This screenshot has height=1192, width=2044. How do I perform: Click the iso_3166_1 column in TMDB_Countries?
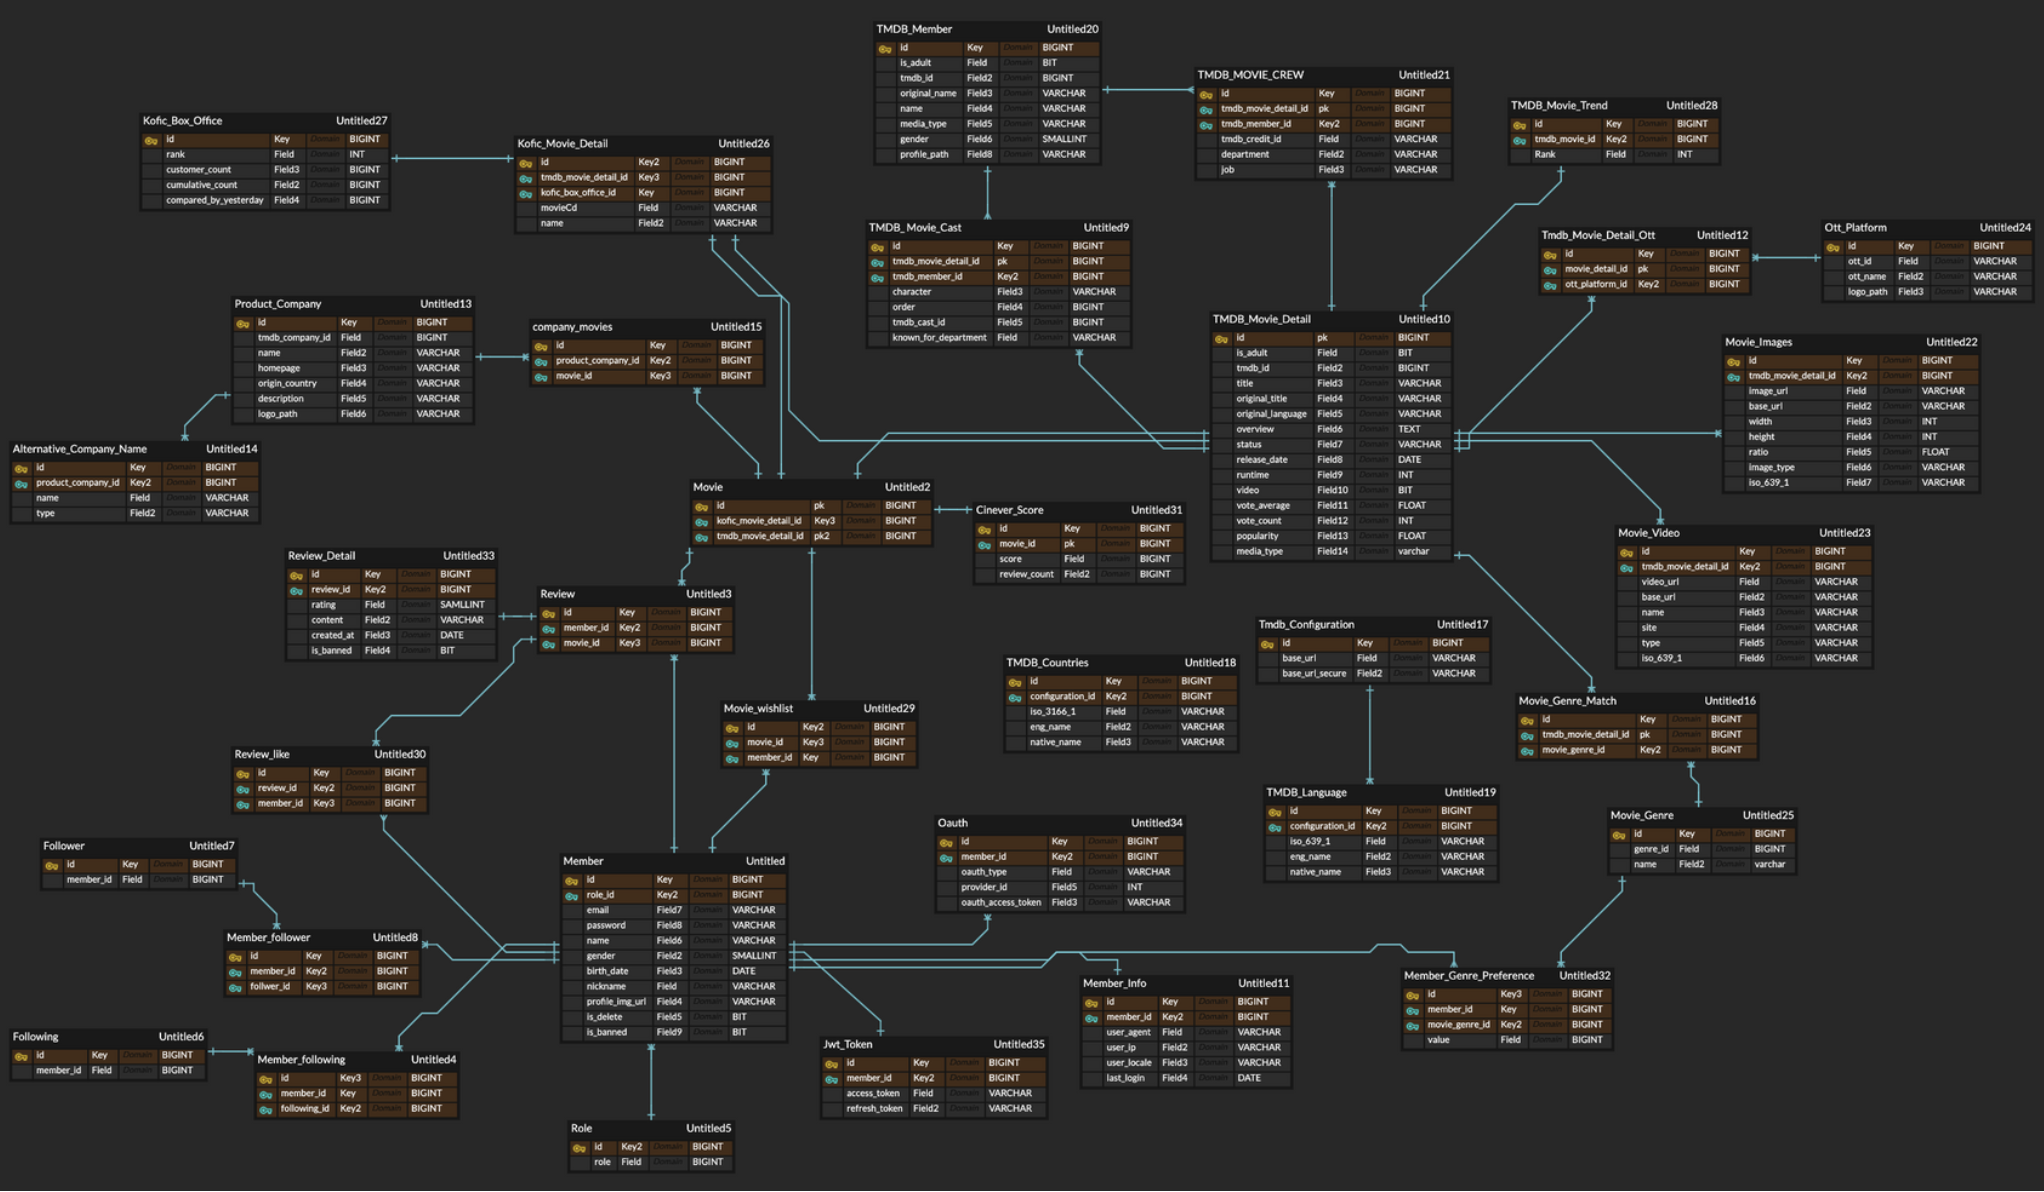click(1052, 712)
